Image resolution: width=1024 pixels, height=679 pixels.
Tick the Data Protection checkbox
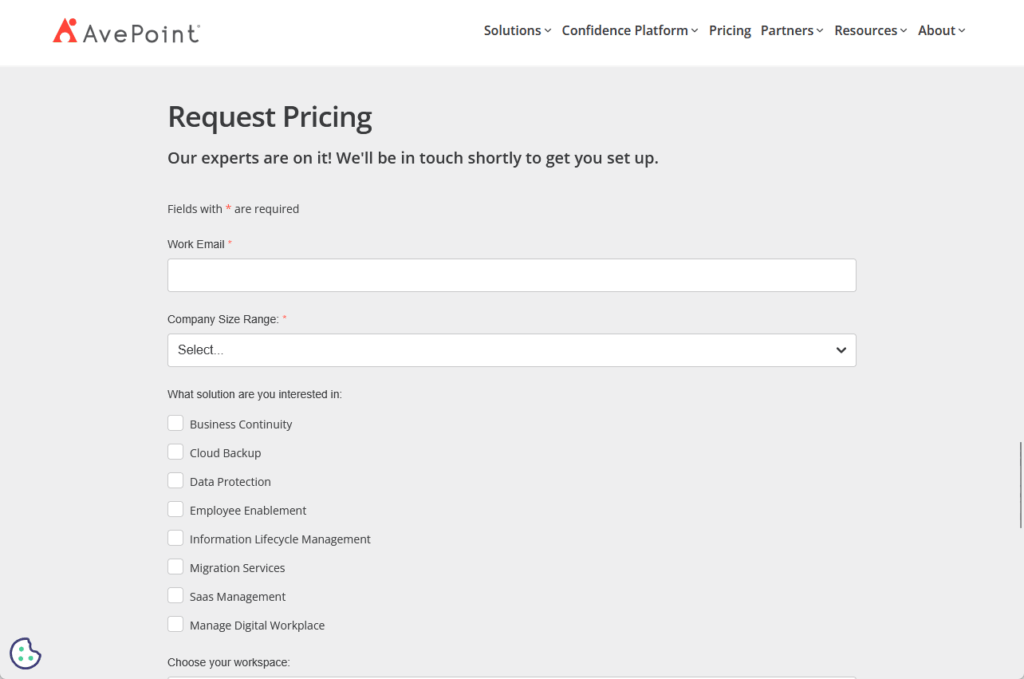175,481
